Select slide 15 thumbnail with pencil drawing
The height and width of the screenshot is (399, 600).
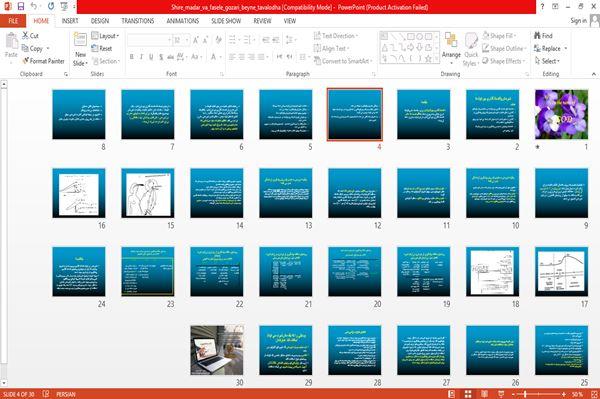148,193
